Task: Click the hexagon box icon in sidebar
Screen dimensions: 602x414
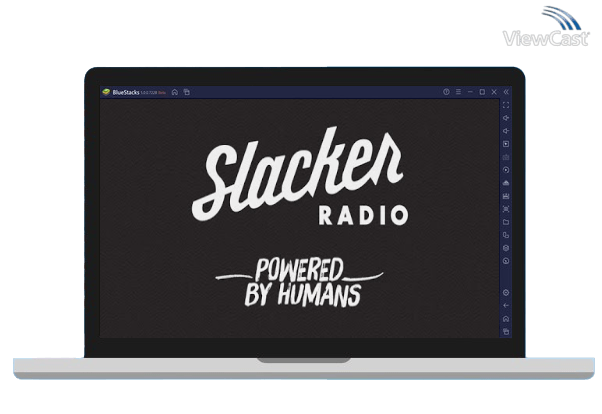Action: click(506, 248)
